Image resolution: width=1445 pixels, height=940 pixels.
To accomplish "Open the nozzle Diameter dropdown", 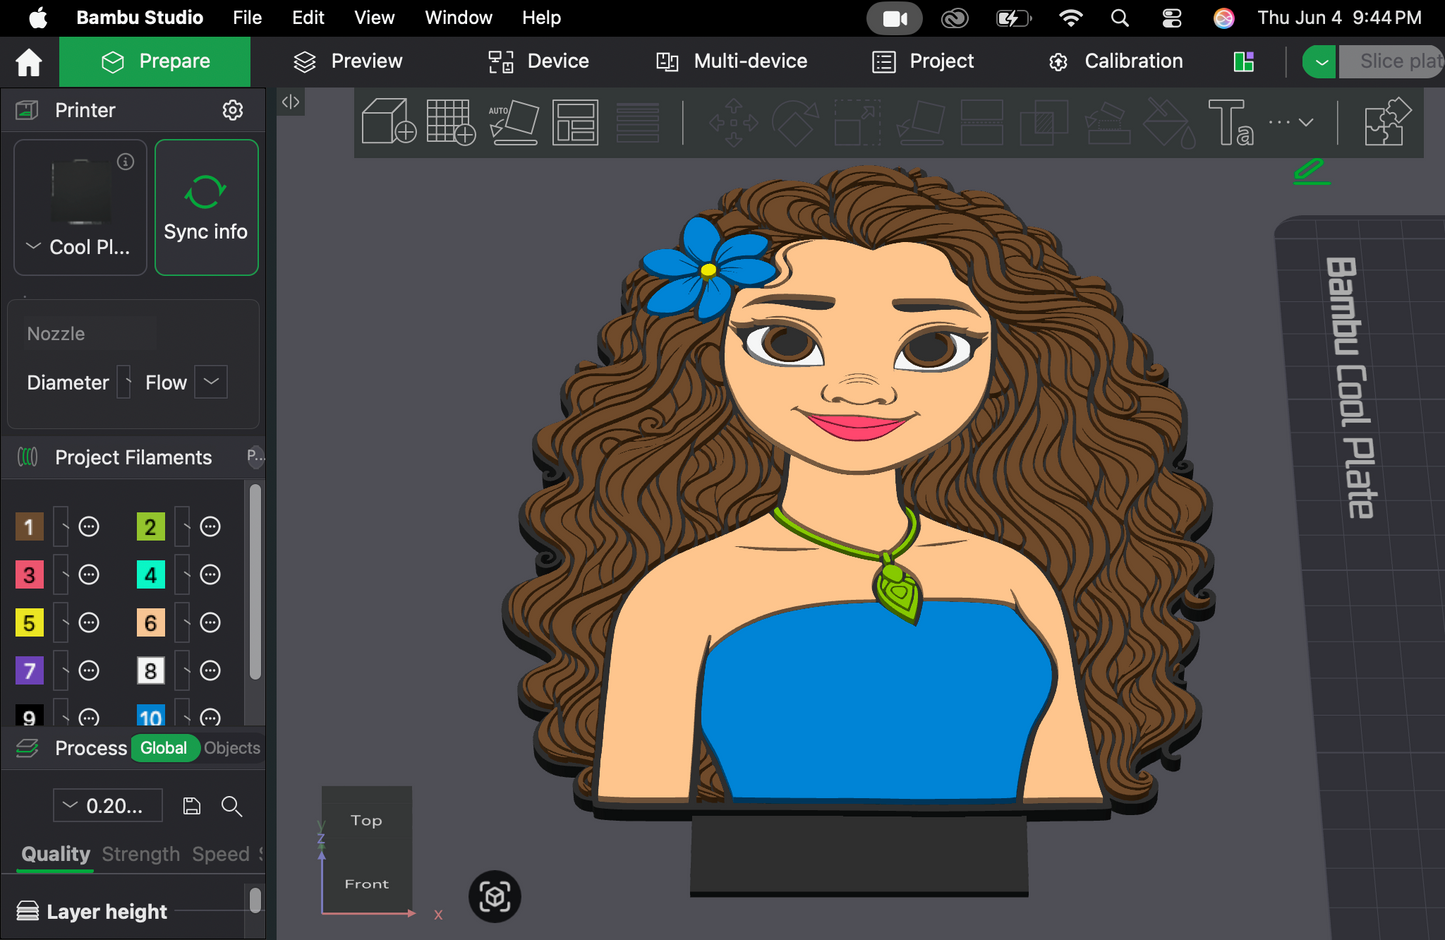I will click(125, 382).
